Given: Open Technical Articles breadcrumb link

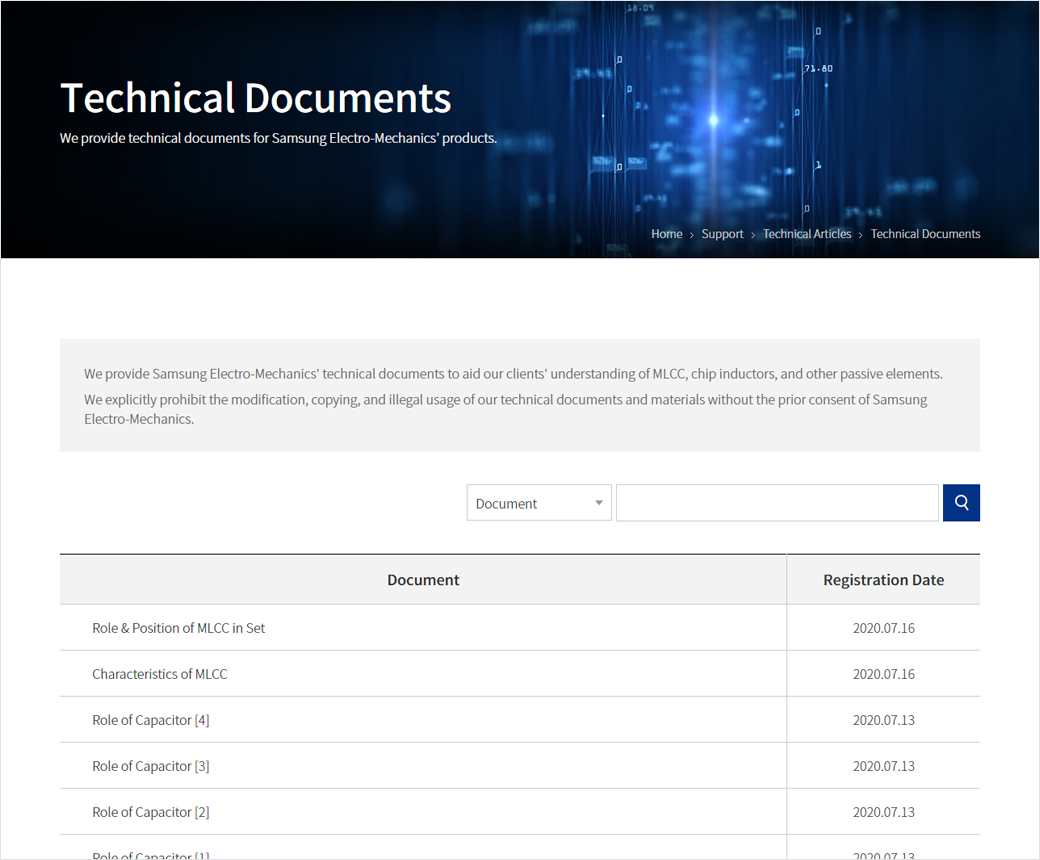Looking at the screenshot, I should (x=807, y=234).
